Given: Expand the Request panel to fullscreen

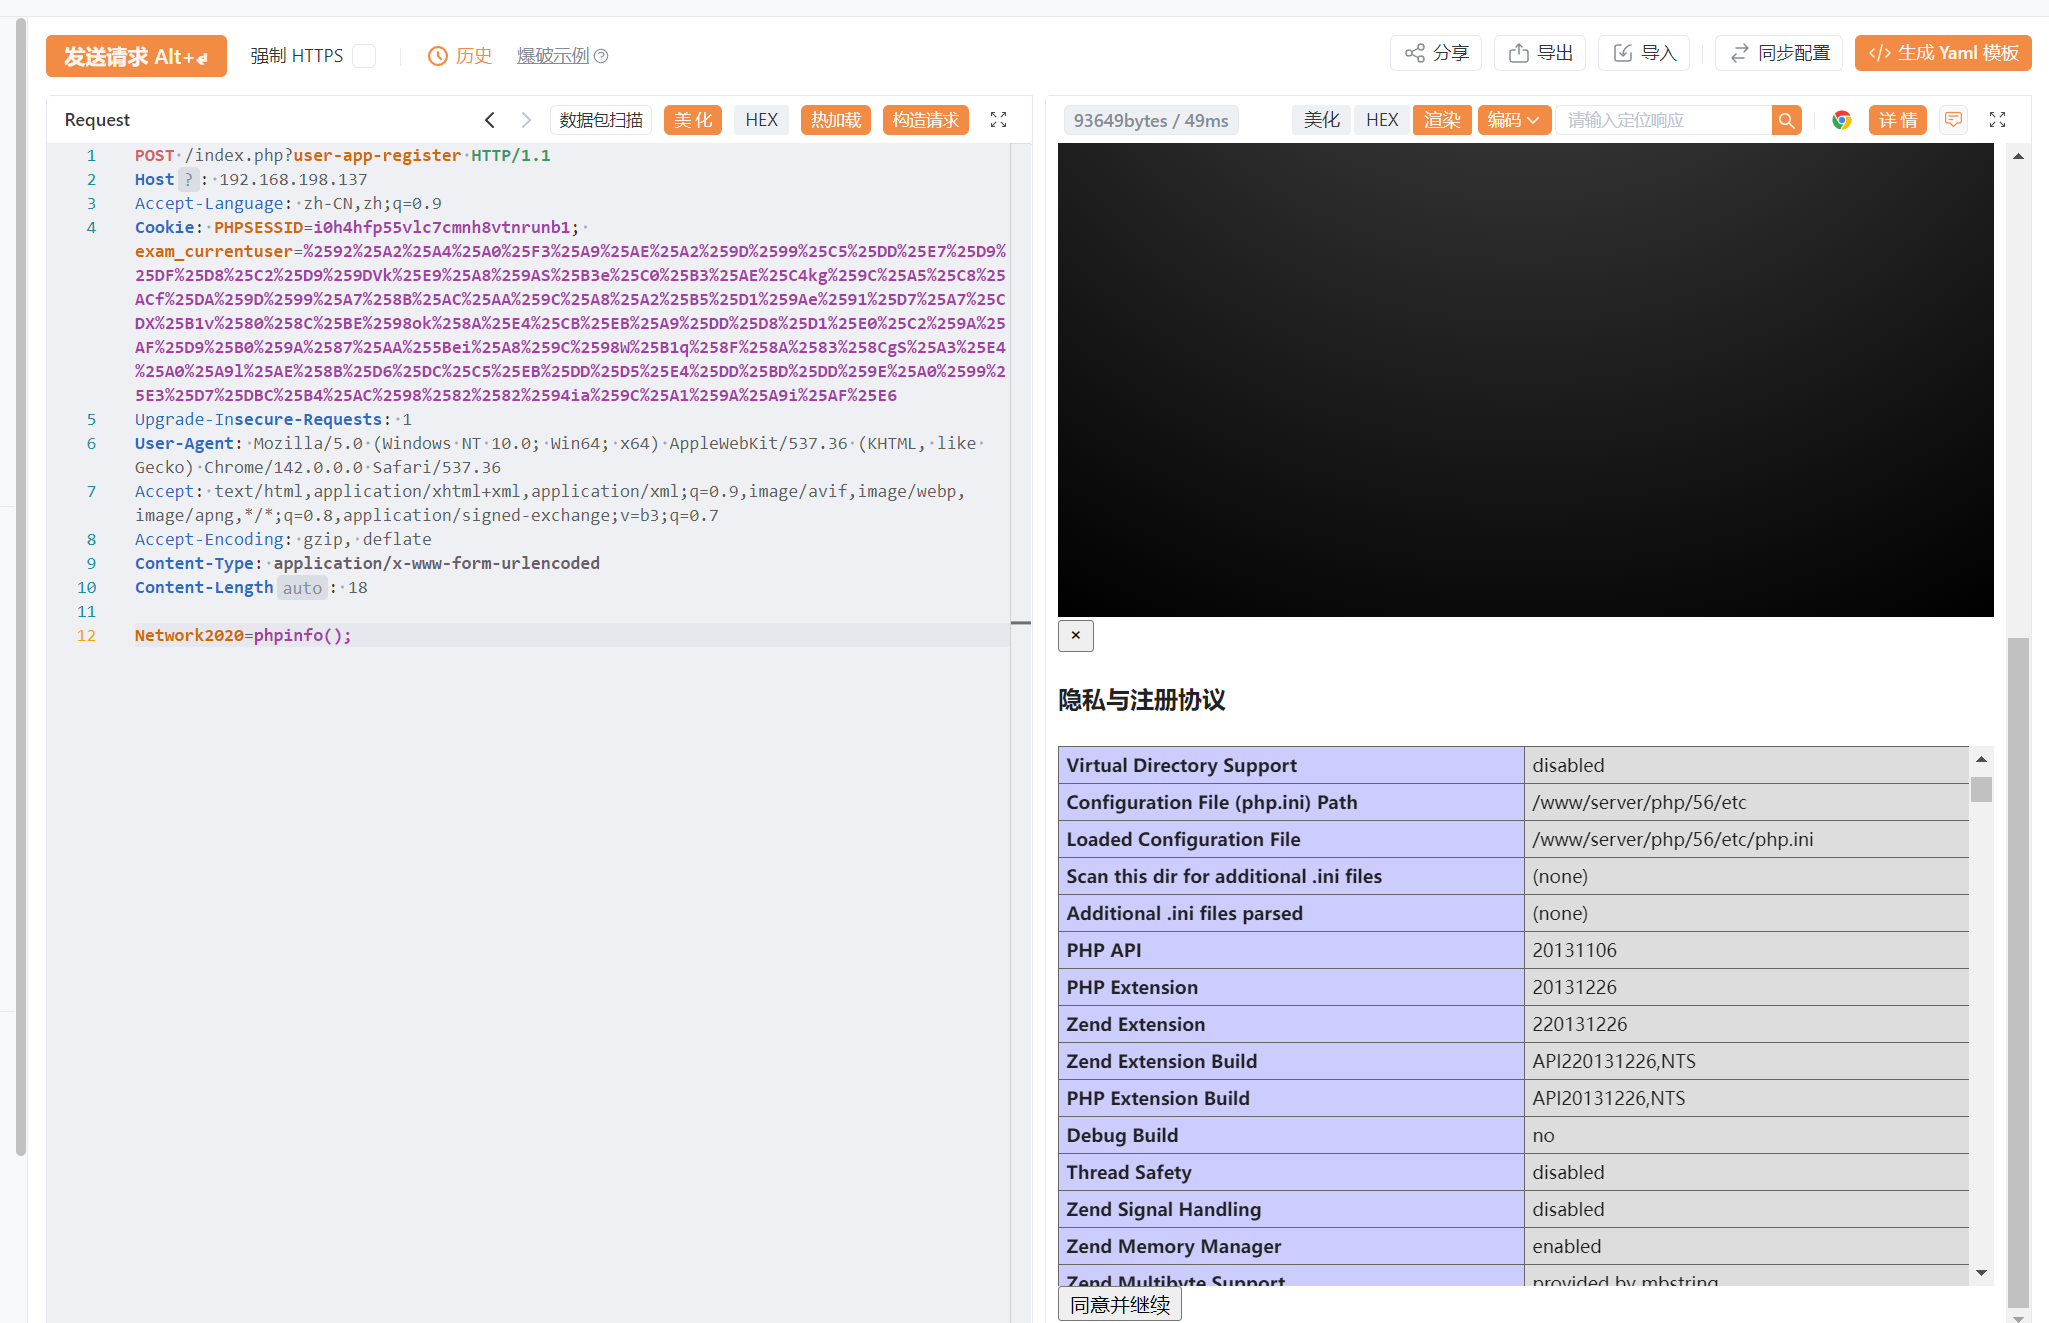Looking at the screenshot, I should click(x=998, y=120).
